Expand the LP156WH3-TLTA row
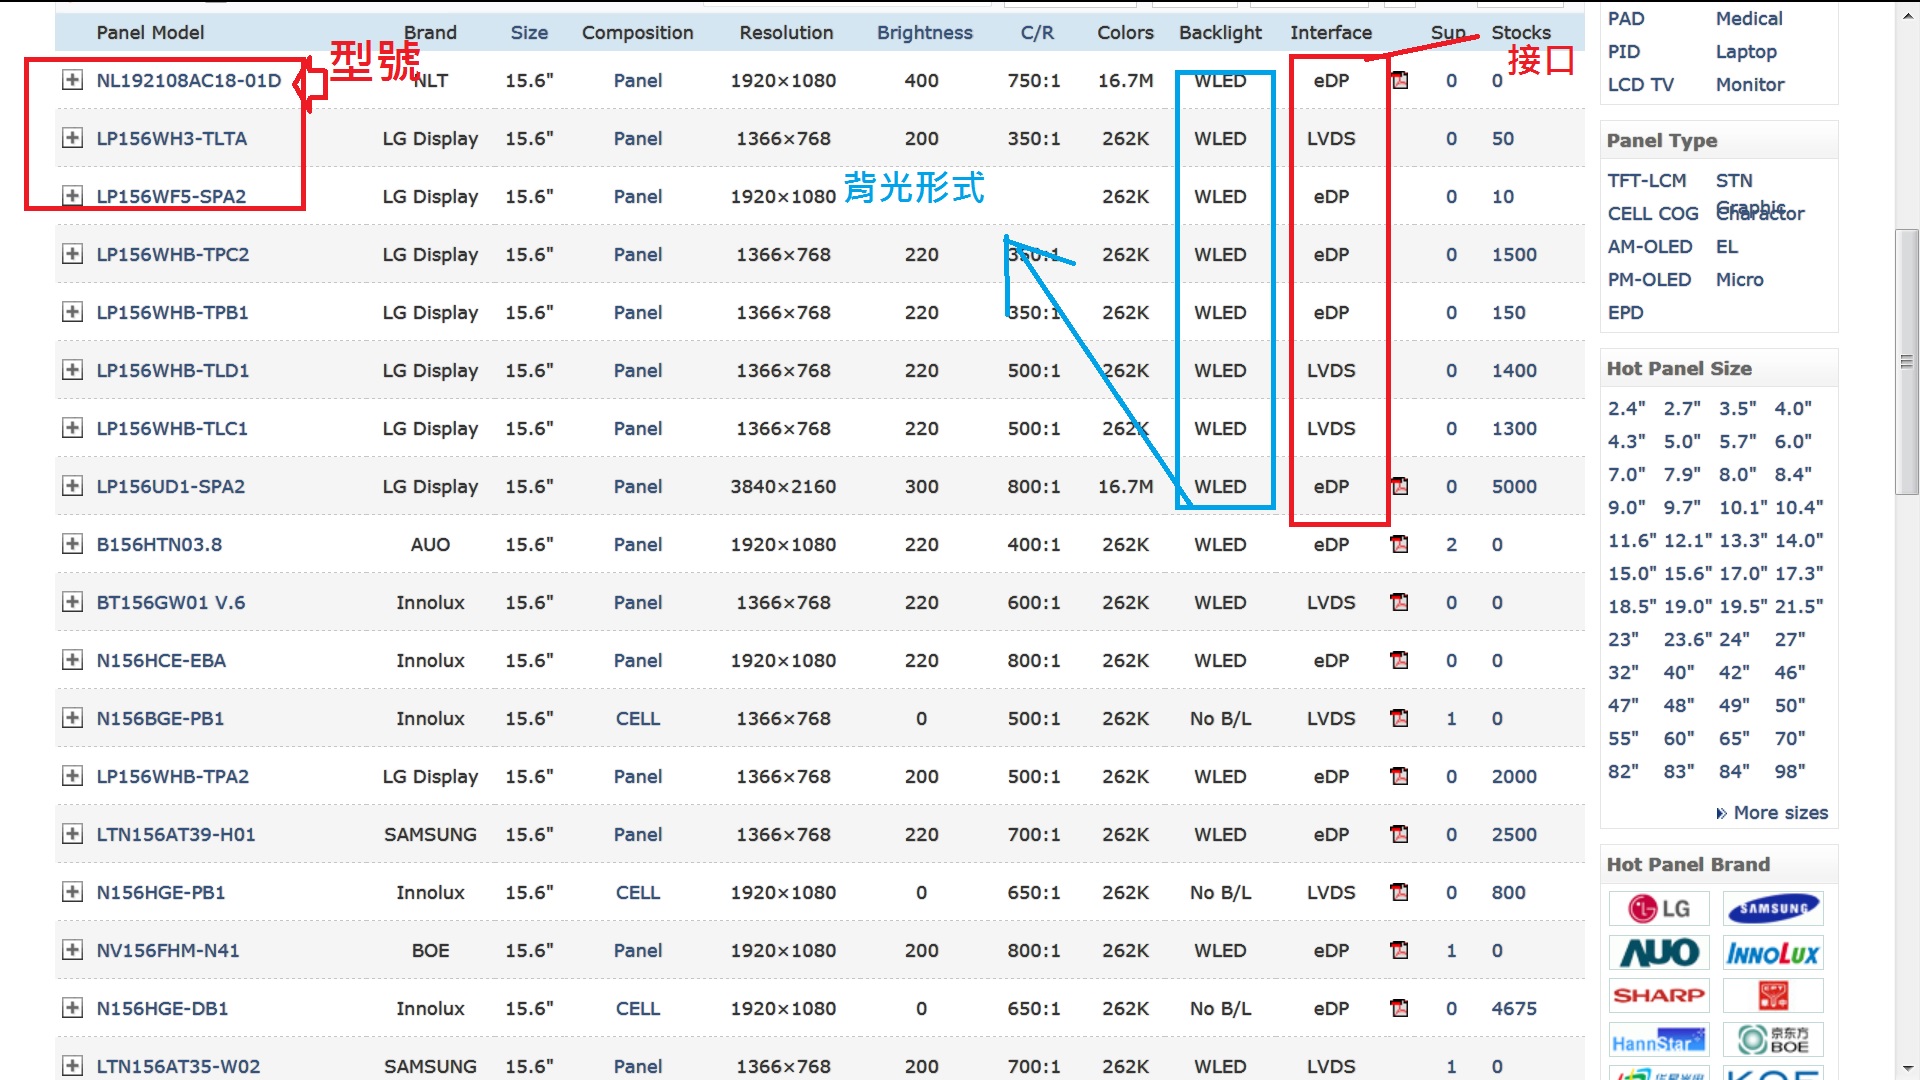This screenshot has width=1920, height=1080. (72, 139)
